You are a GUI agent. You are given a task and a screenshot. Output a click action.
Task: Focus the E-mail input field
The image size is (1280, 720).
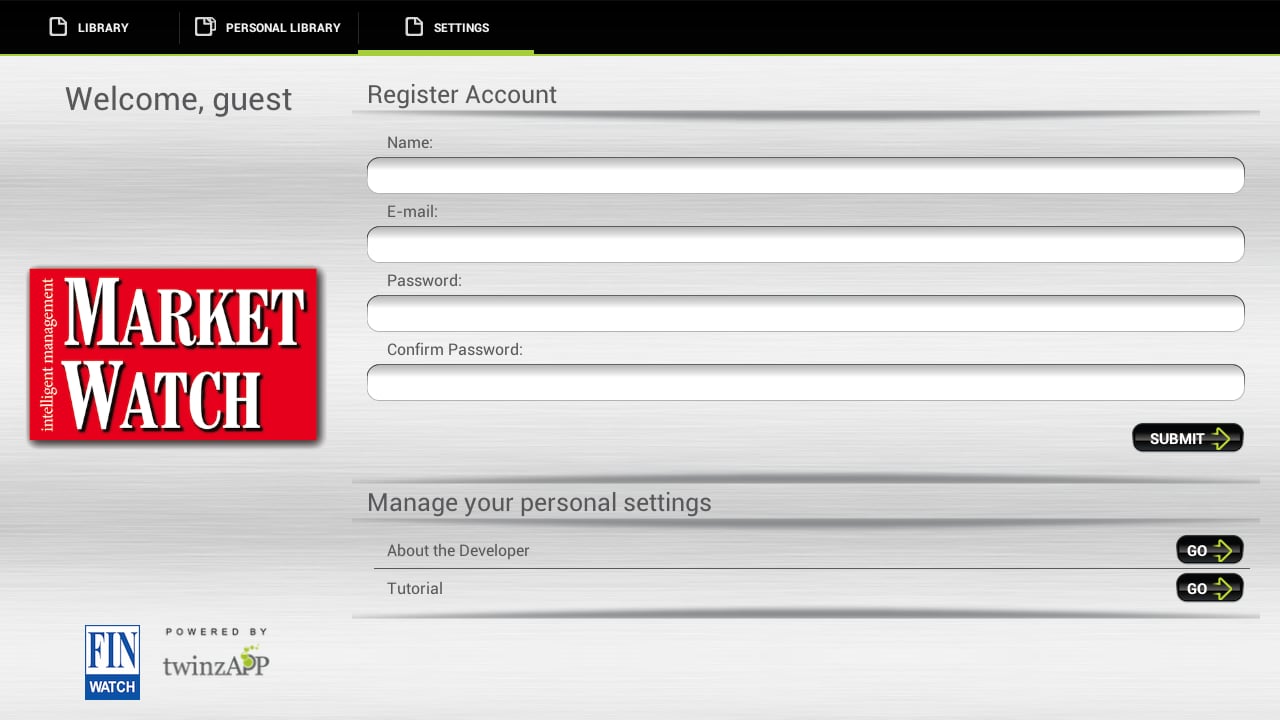coord(806,245)
